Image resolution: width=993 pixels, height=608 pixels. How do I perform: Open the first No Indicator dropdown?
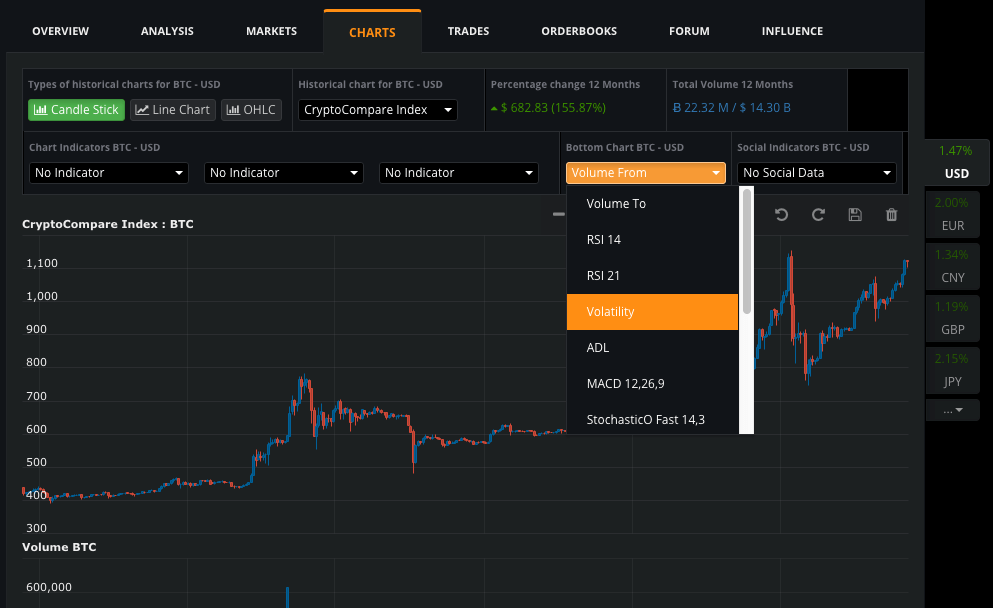[109, 173]
